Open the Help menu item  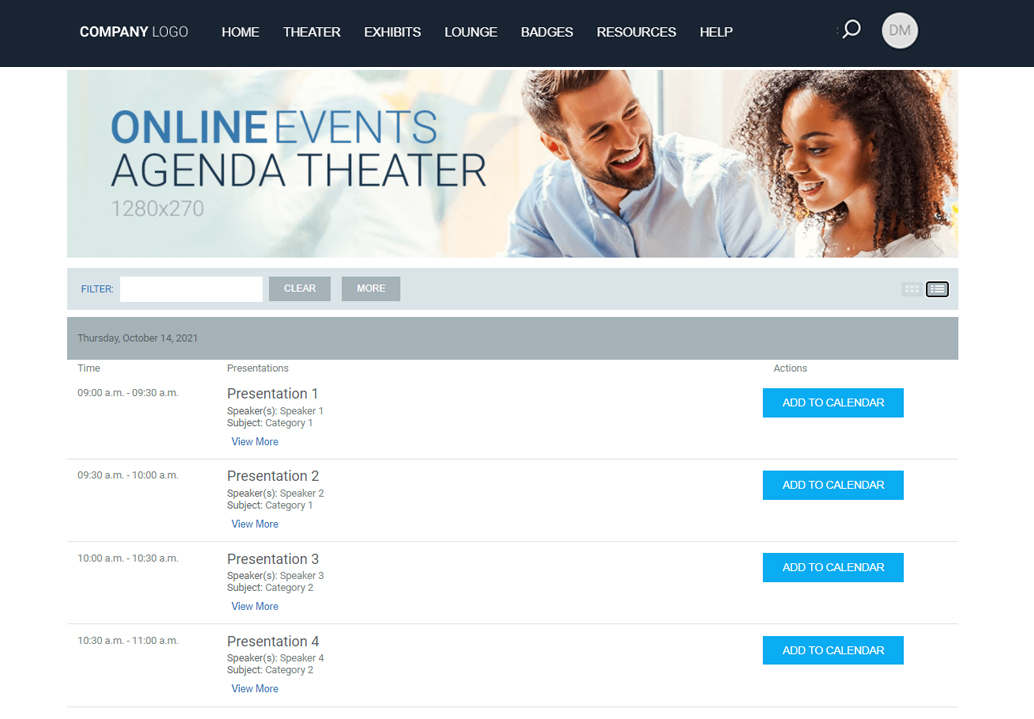pyautogui.click(x=716, y=32)
